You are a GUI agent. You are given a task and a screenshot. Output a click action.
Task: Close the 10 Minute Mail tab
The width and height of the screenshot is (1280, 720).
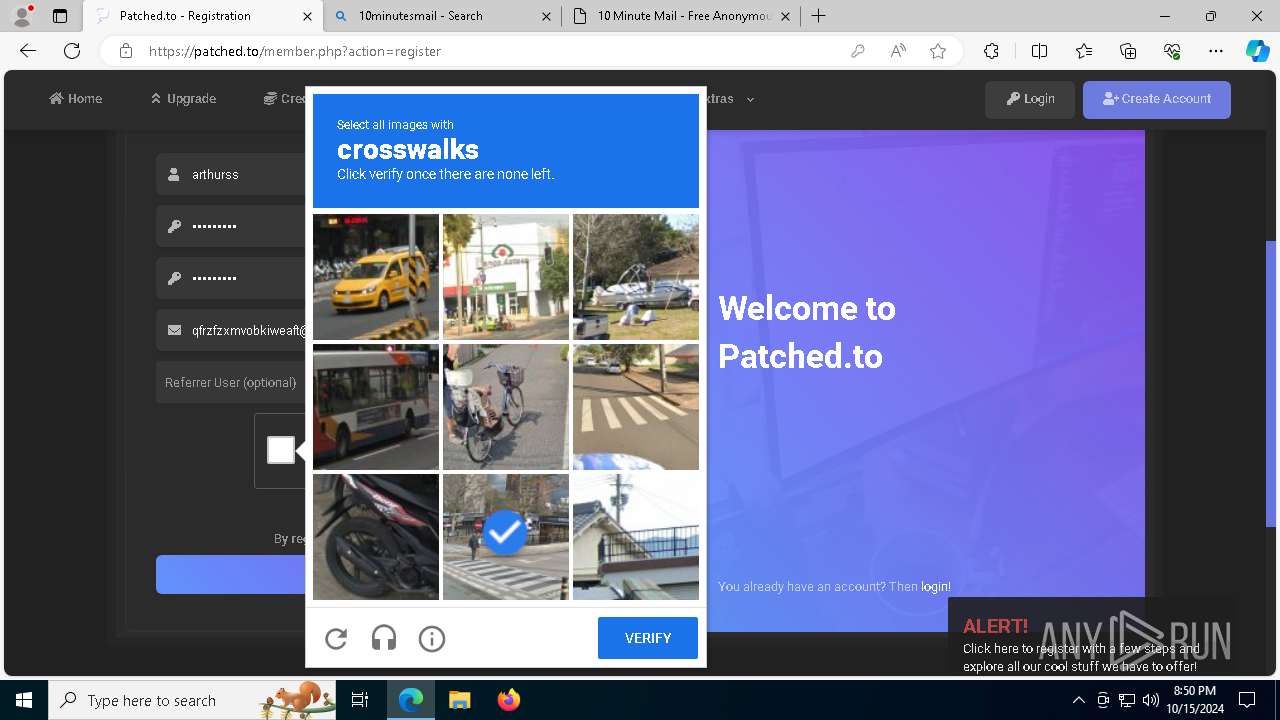pyautogui.click(x=785, y=16)
